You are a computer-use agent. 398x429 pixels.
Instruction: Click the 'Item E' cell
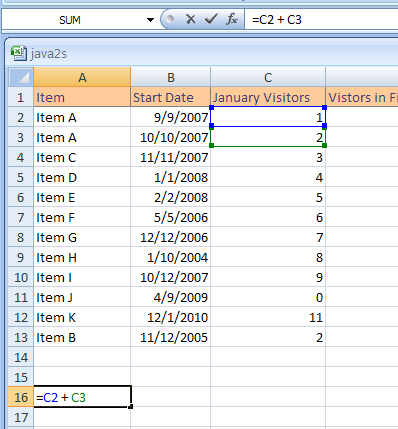coord(82,197)
